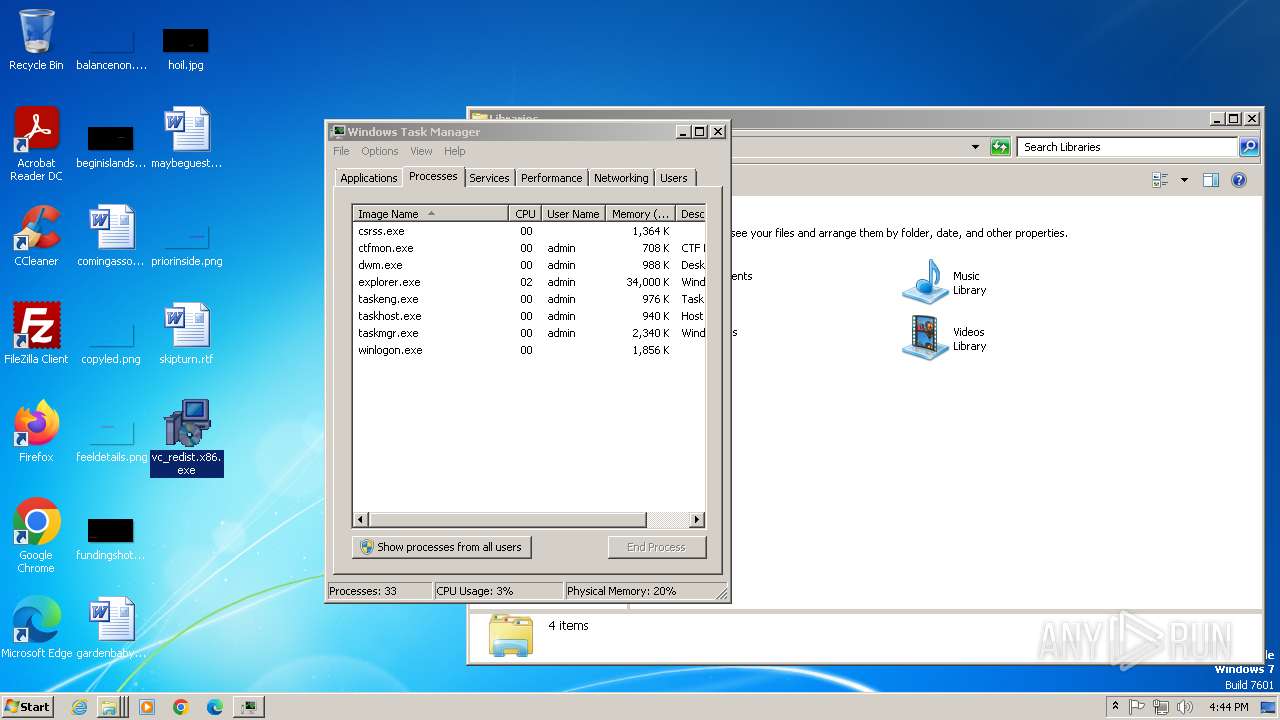Image resolution: width=1280 pixels, height=720 pixels.
Task: Open Internet Explorer from the taskbar
Action: pos(80,707)
